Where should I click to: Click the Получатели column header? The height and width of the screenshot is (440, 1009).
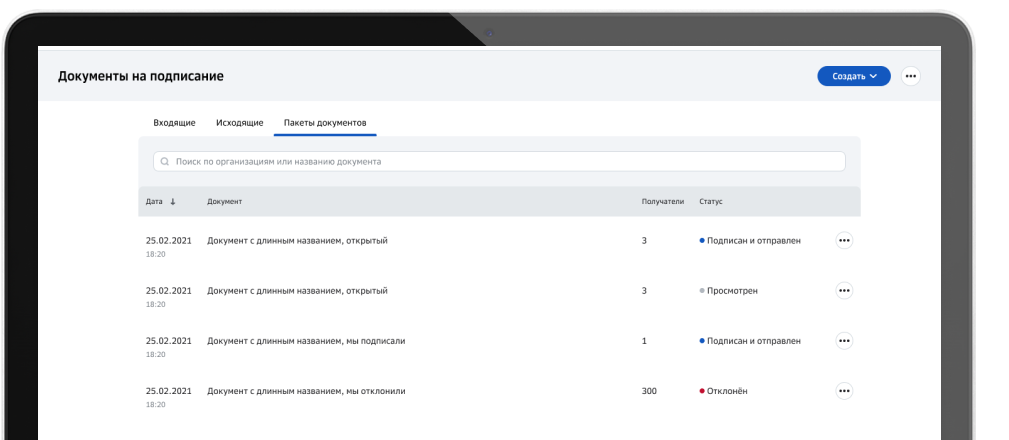pos(662,202)
